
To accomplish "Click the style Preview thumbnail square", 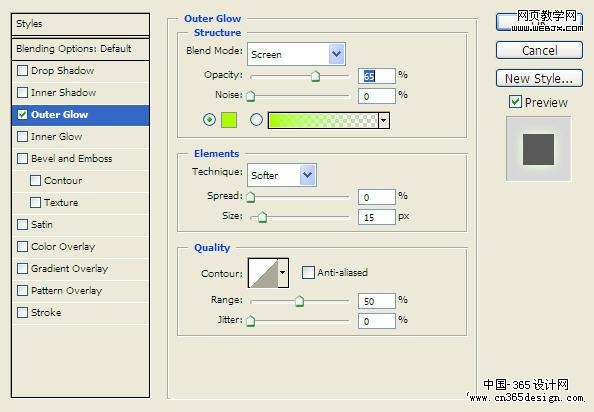I will pos(538,149).
